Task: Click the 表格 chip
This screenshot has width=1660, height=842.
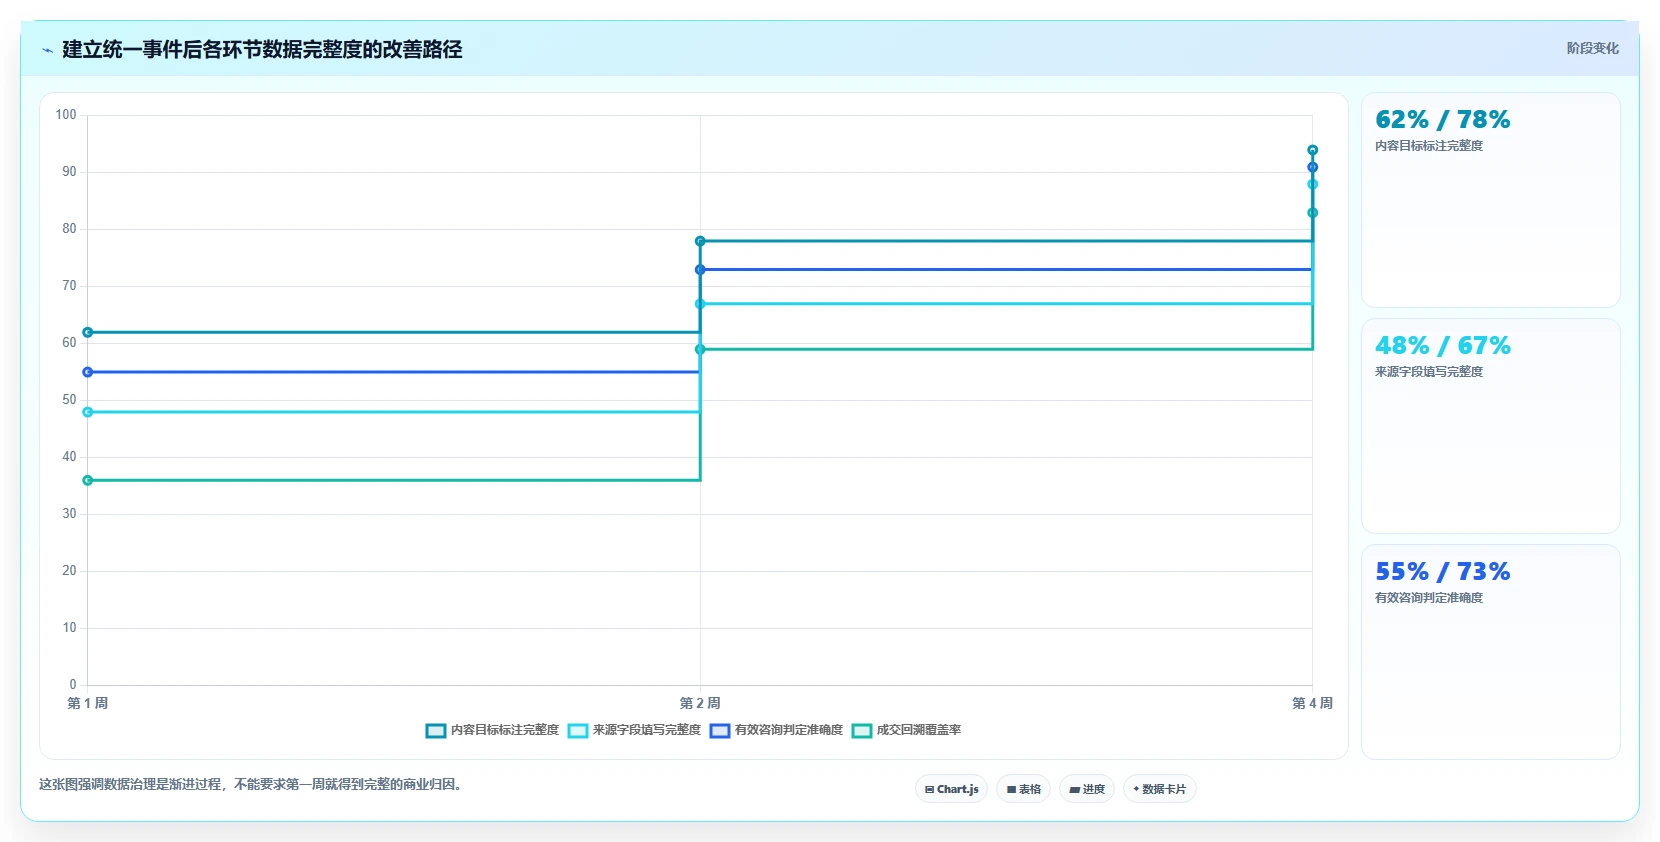Action: (x=1023, y=789)
